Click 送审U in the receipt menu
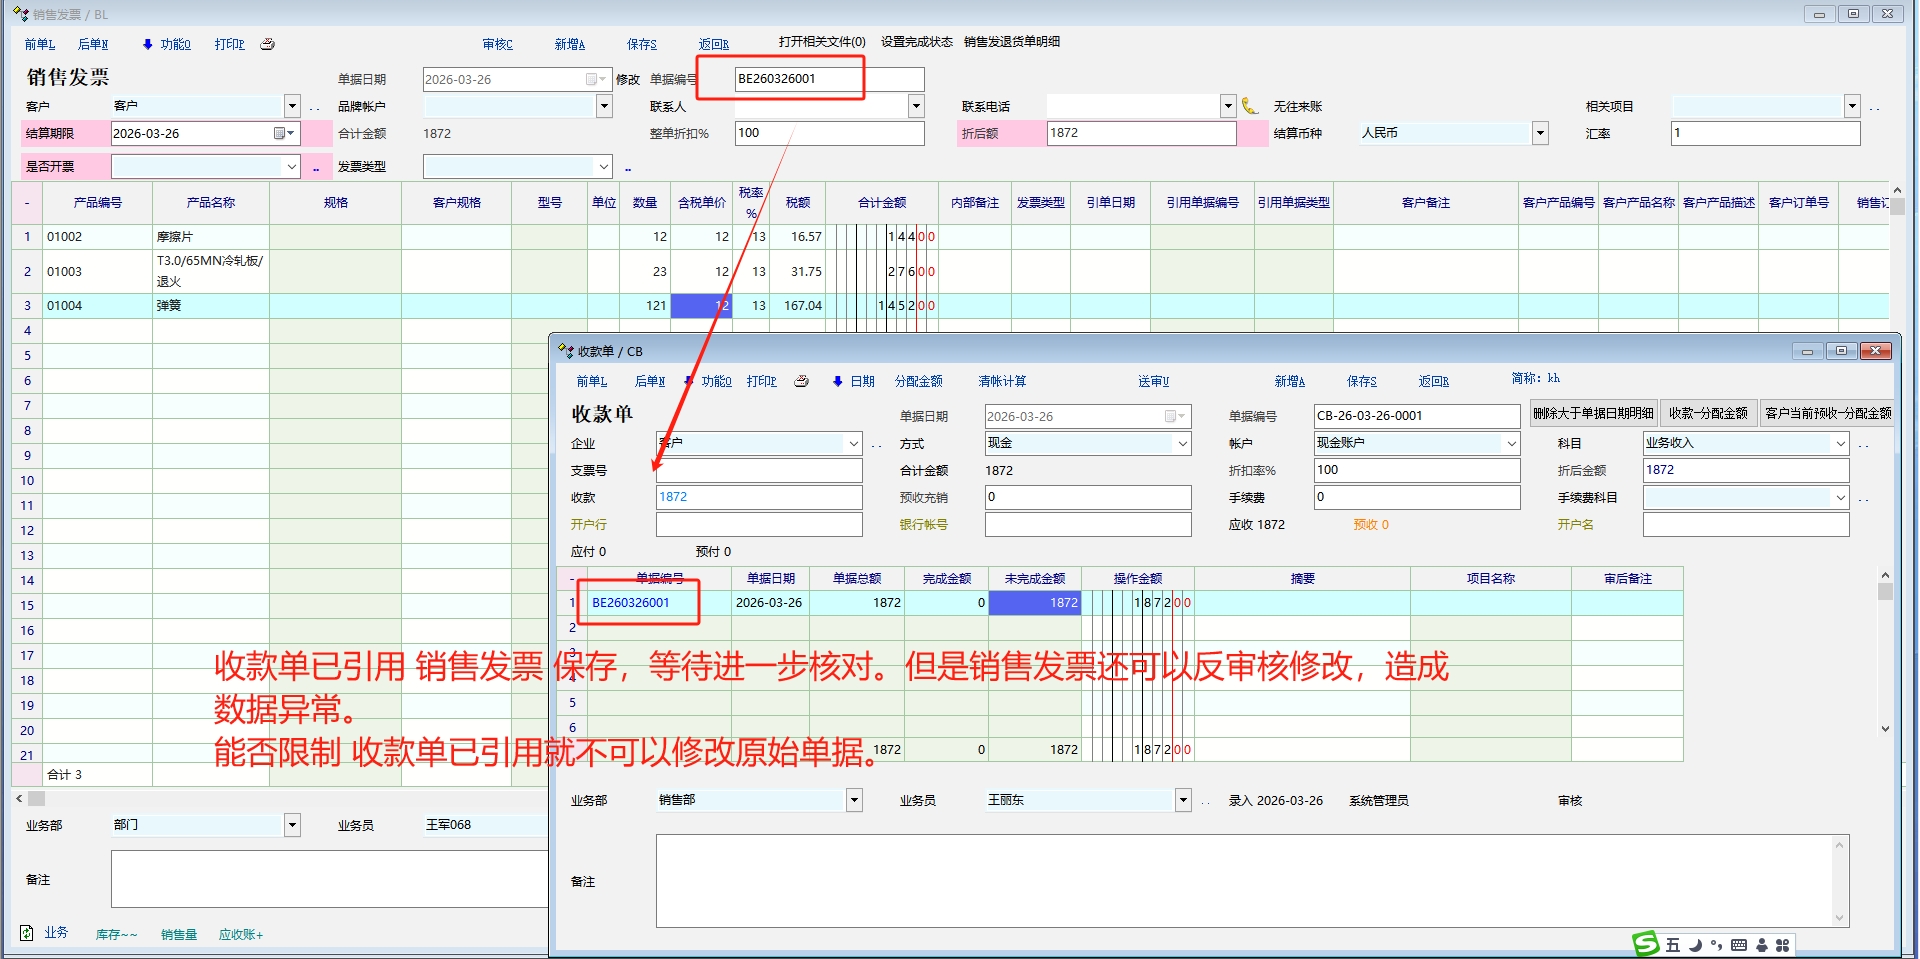The height and width of the screenshot is (959, 1920). (1153, 381)
